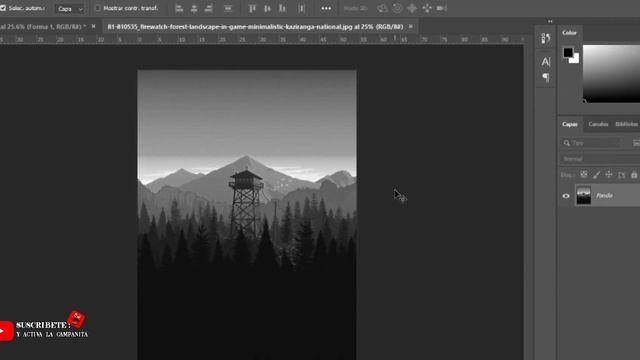Click the align horizontal centers icon
The height and width of the screenshot is (360, 640).
[x=194, y=8]
